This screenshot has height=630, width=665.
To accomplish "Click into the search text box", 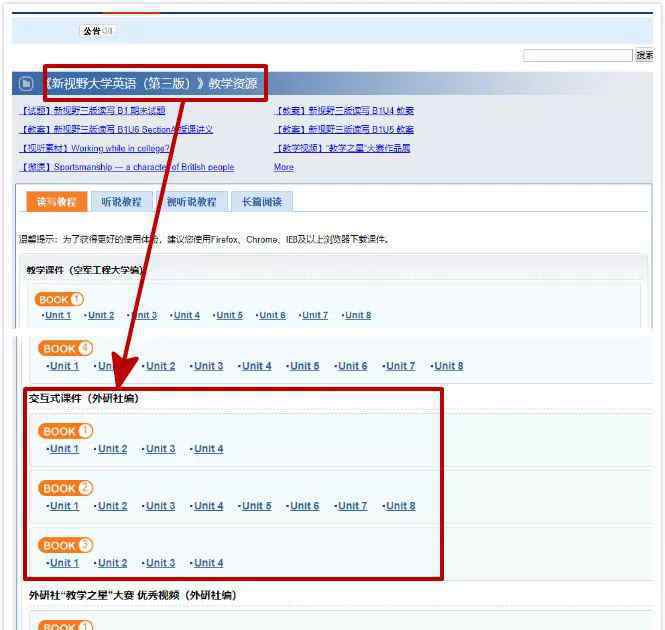I will (578, 55).
